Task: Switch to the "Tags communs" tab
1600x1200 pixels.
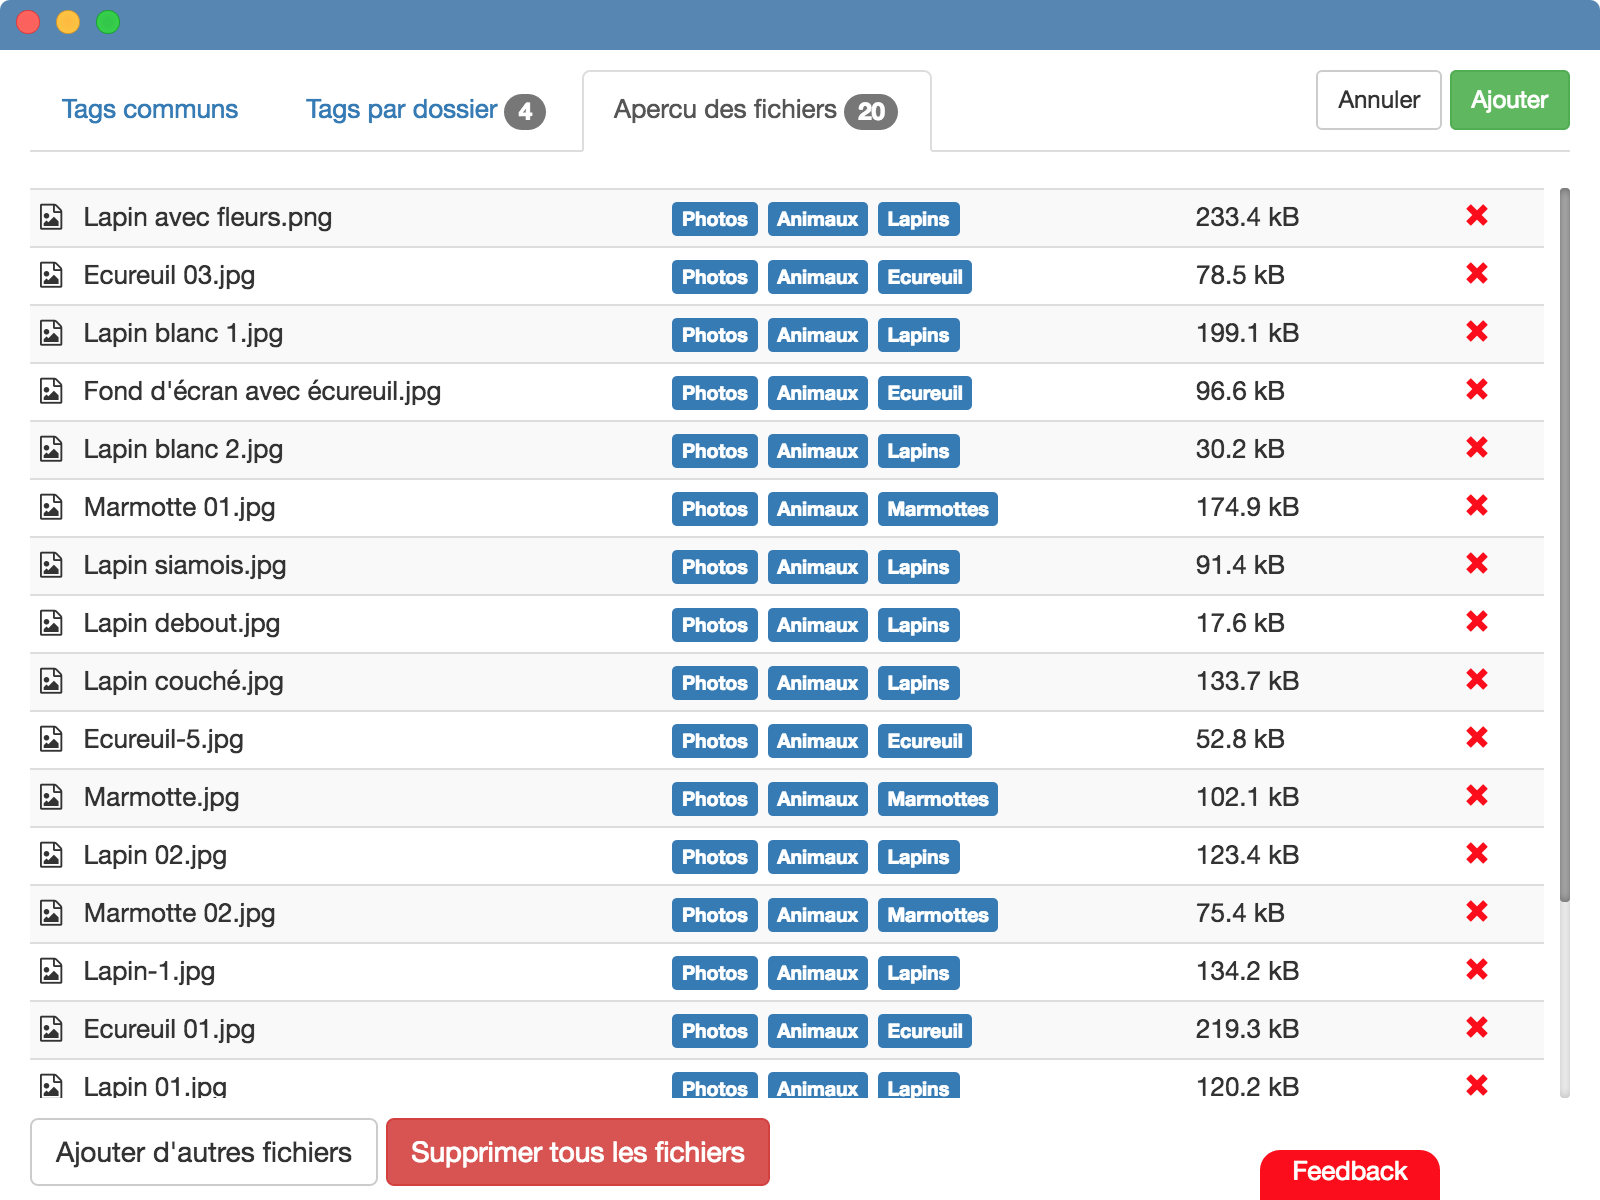Action: [x=150, y=110]
